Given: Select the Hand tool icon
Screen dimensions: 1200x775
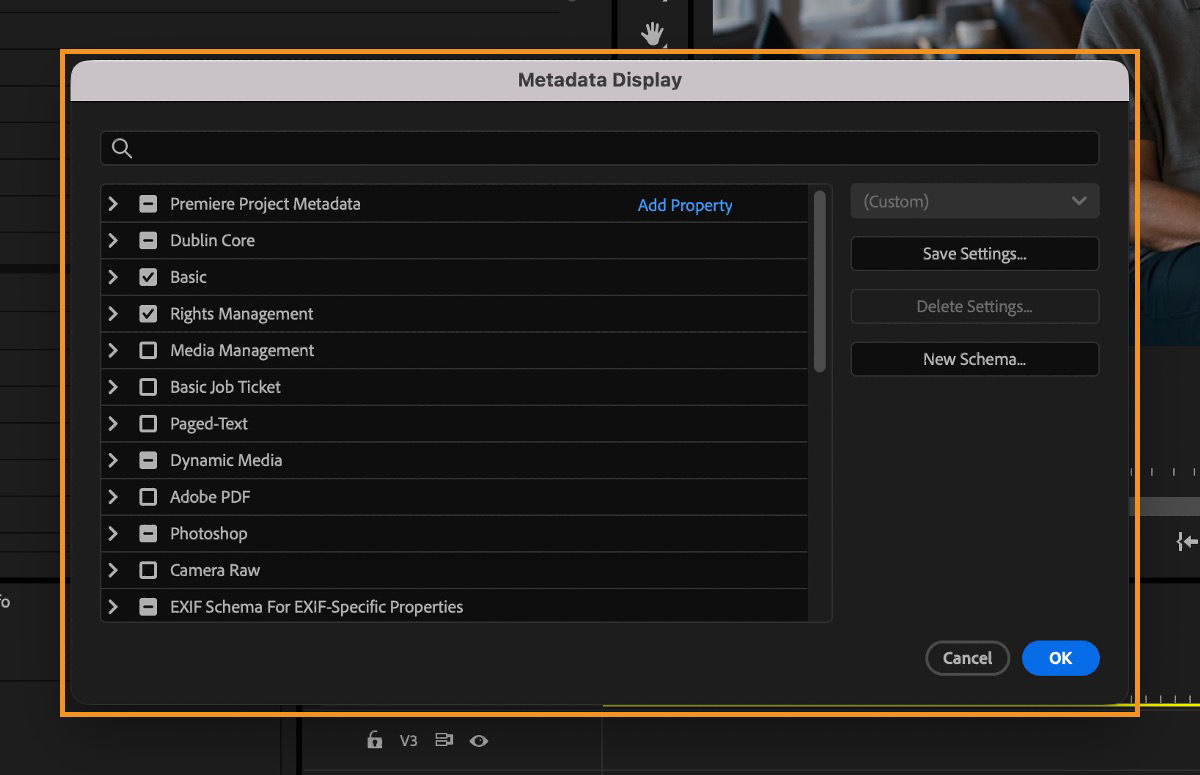Looking at the screenshot, I should pos(652,33).
